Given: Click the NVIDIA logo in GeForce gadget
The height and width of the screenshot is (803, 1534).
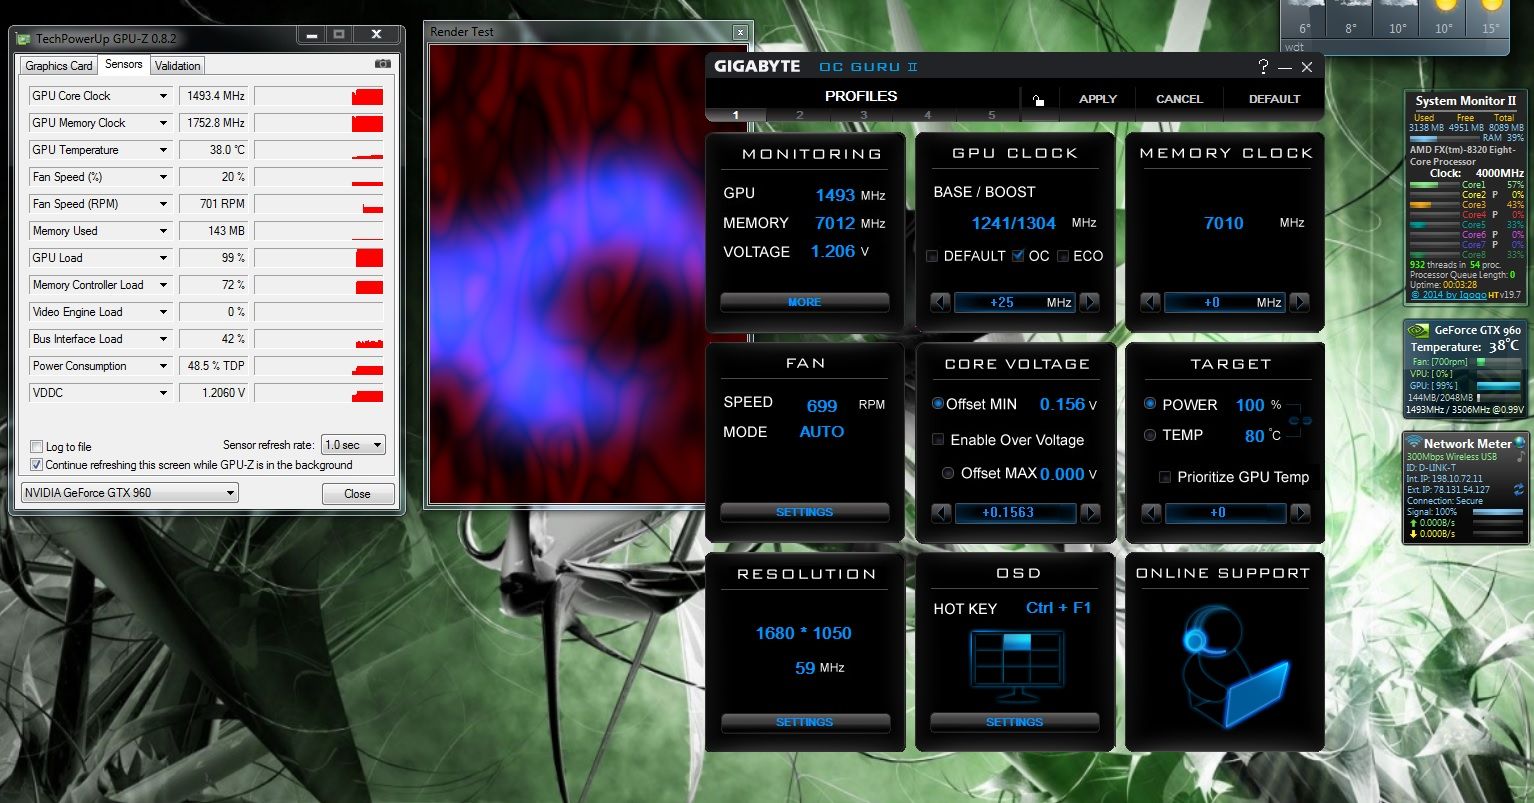Looking at the screenshot, I should coord(1418,330).
